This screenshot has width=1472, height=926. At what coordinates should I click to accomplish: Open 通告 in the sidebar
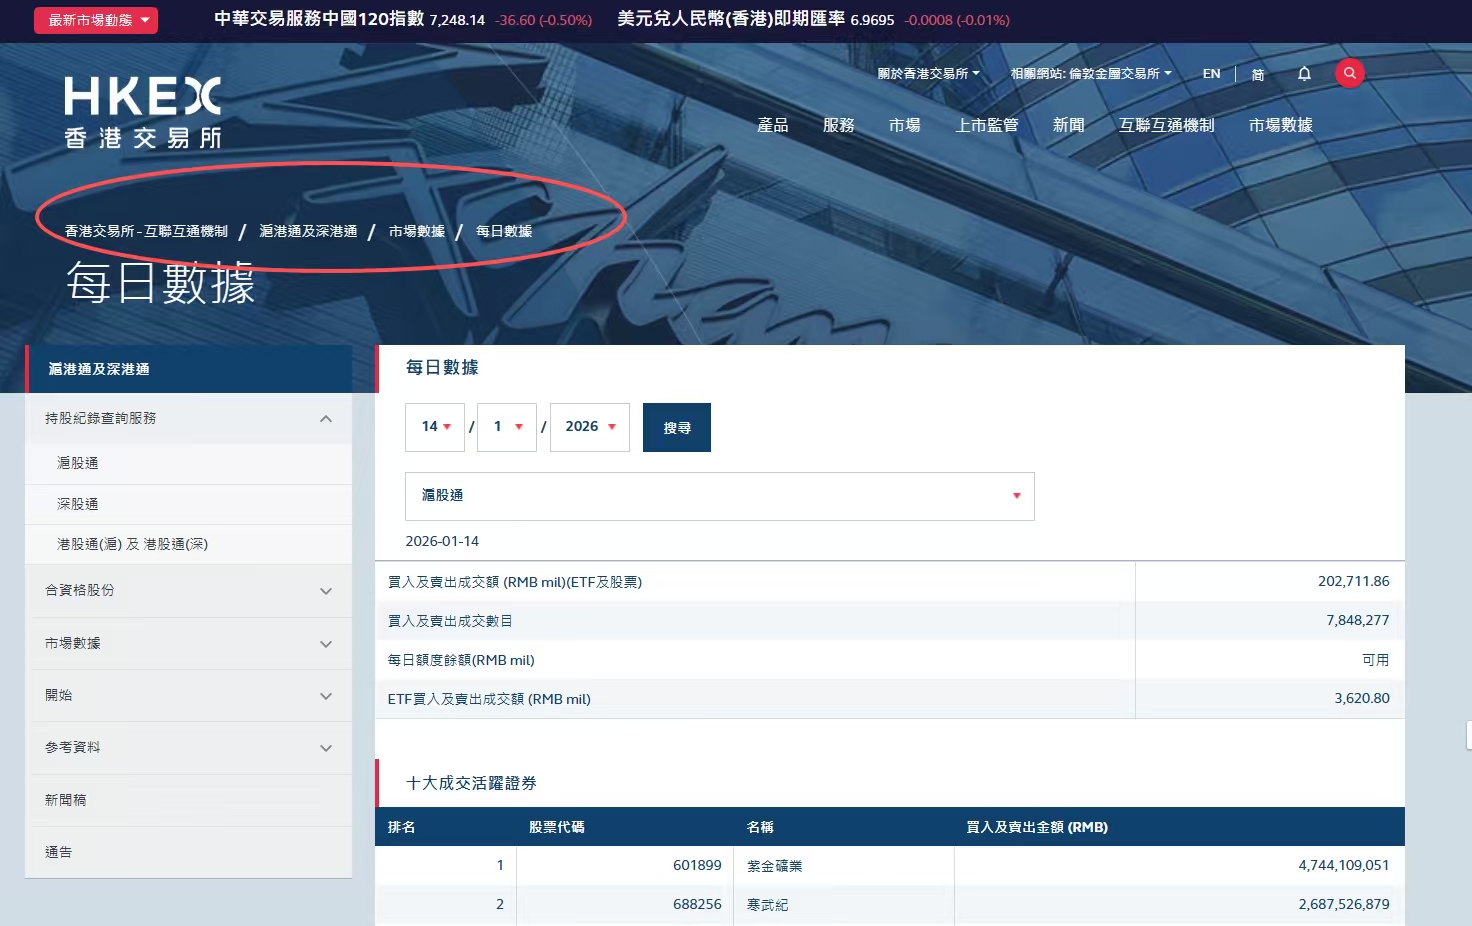(x=58, y=852)
